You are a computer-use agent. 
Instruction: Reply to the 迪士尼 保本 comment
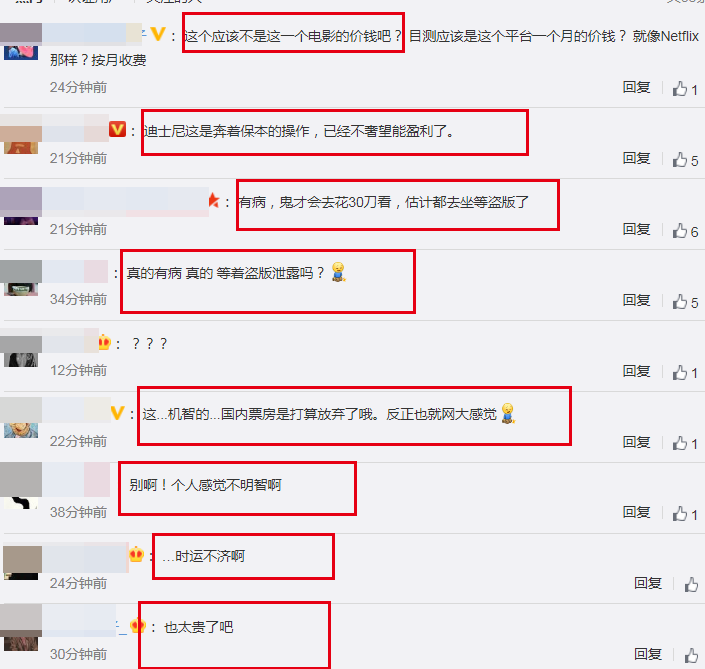636,158
